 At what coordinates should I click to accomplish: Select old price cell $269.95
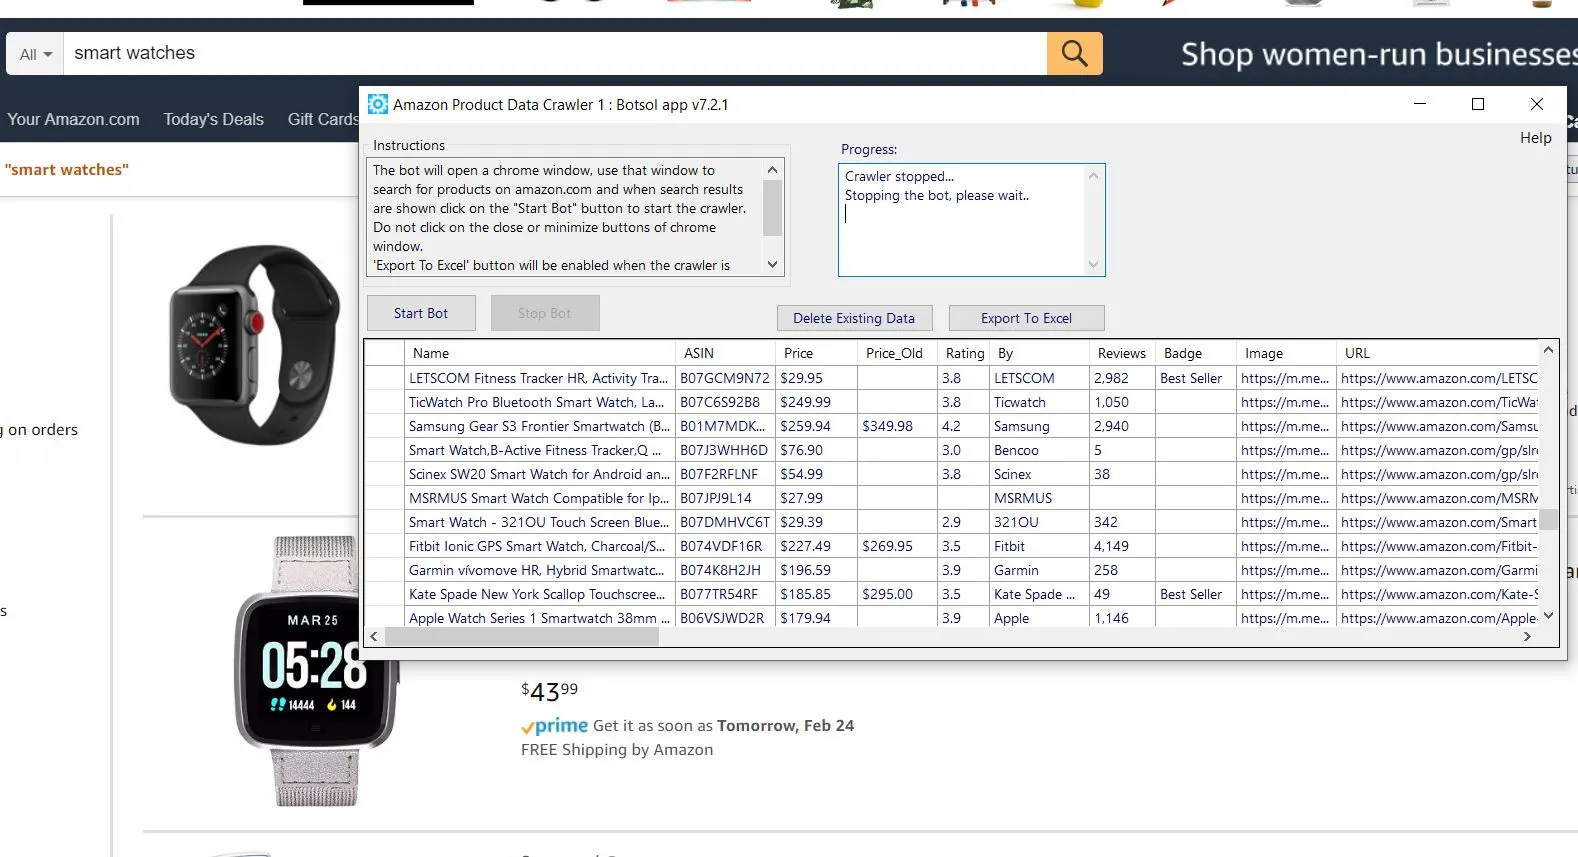tap(897, 546)
